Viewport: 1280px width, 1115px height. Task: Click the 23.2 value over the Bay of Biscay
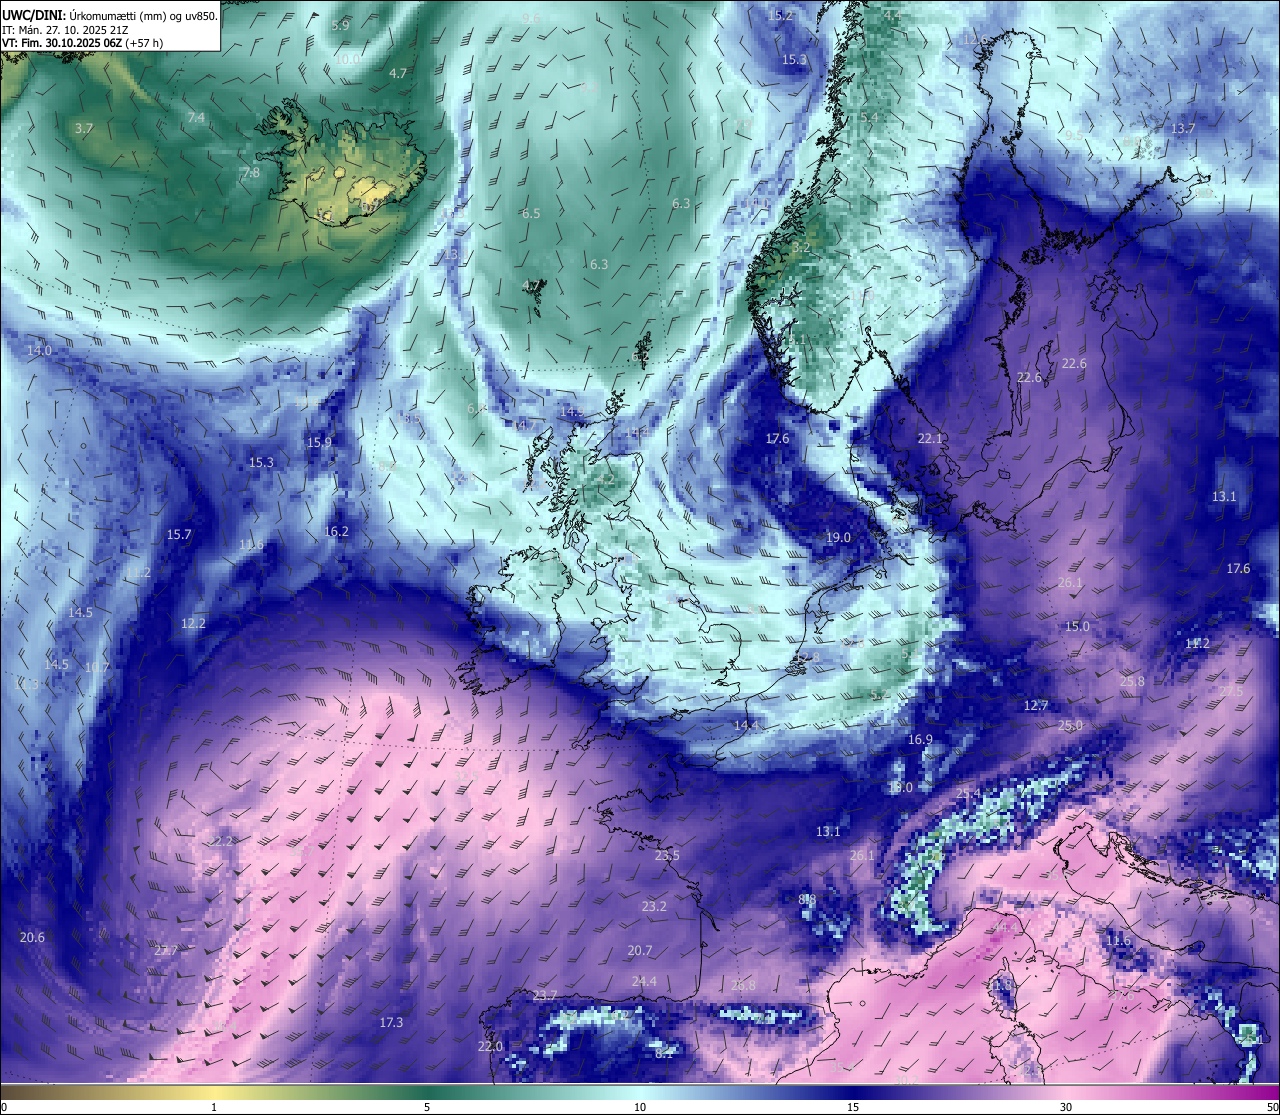(x=654, y=906)
